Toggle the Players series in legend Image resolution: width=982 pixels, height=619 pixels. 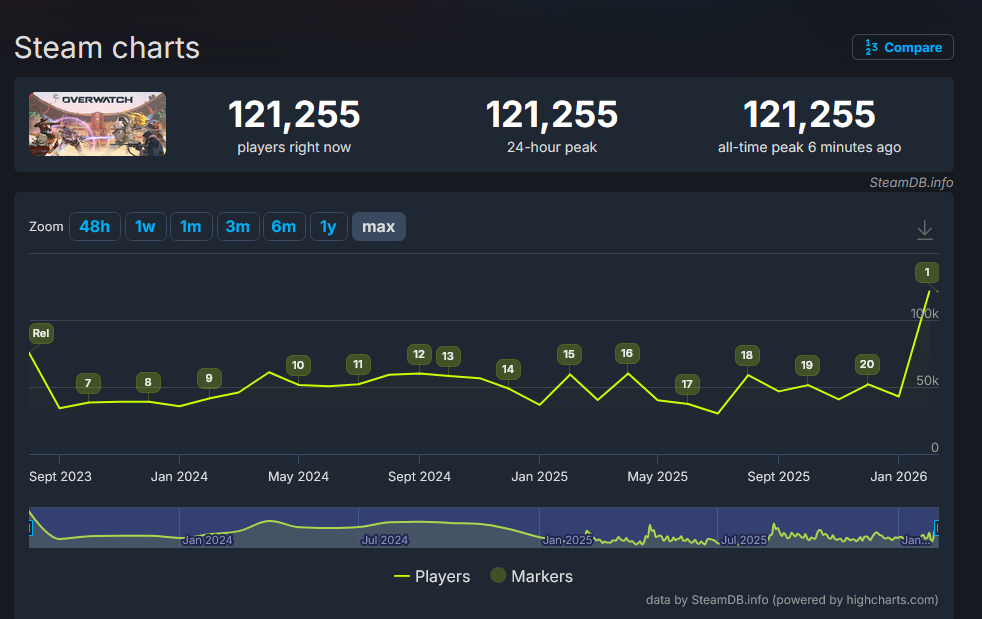pyautogui.click(x=432, y=576)
